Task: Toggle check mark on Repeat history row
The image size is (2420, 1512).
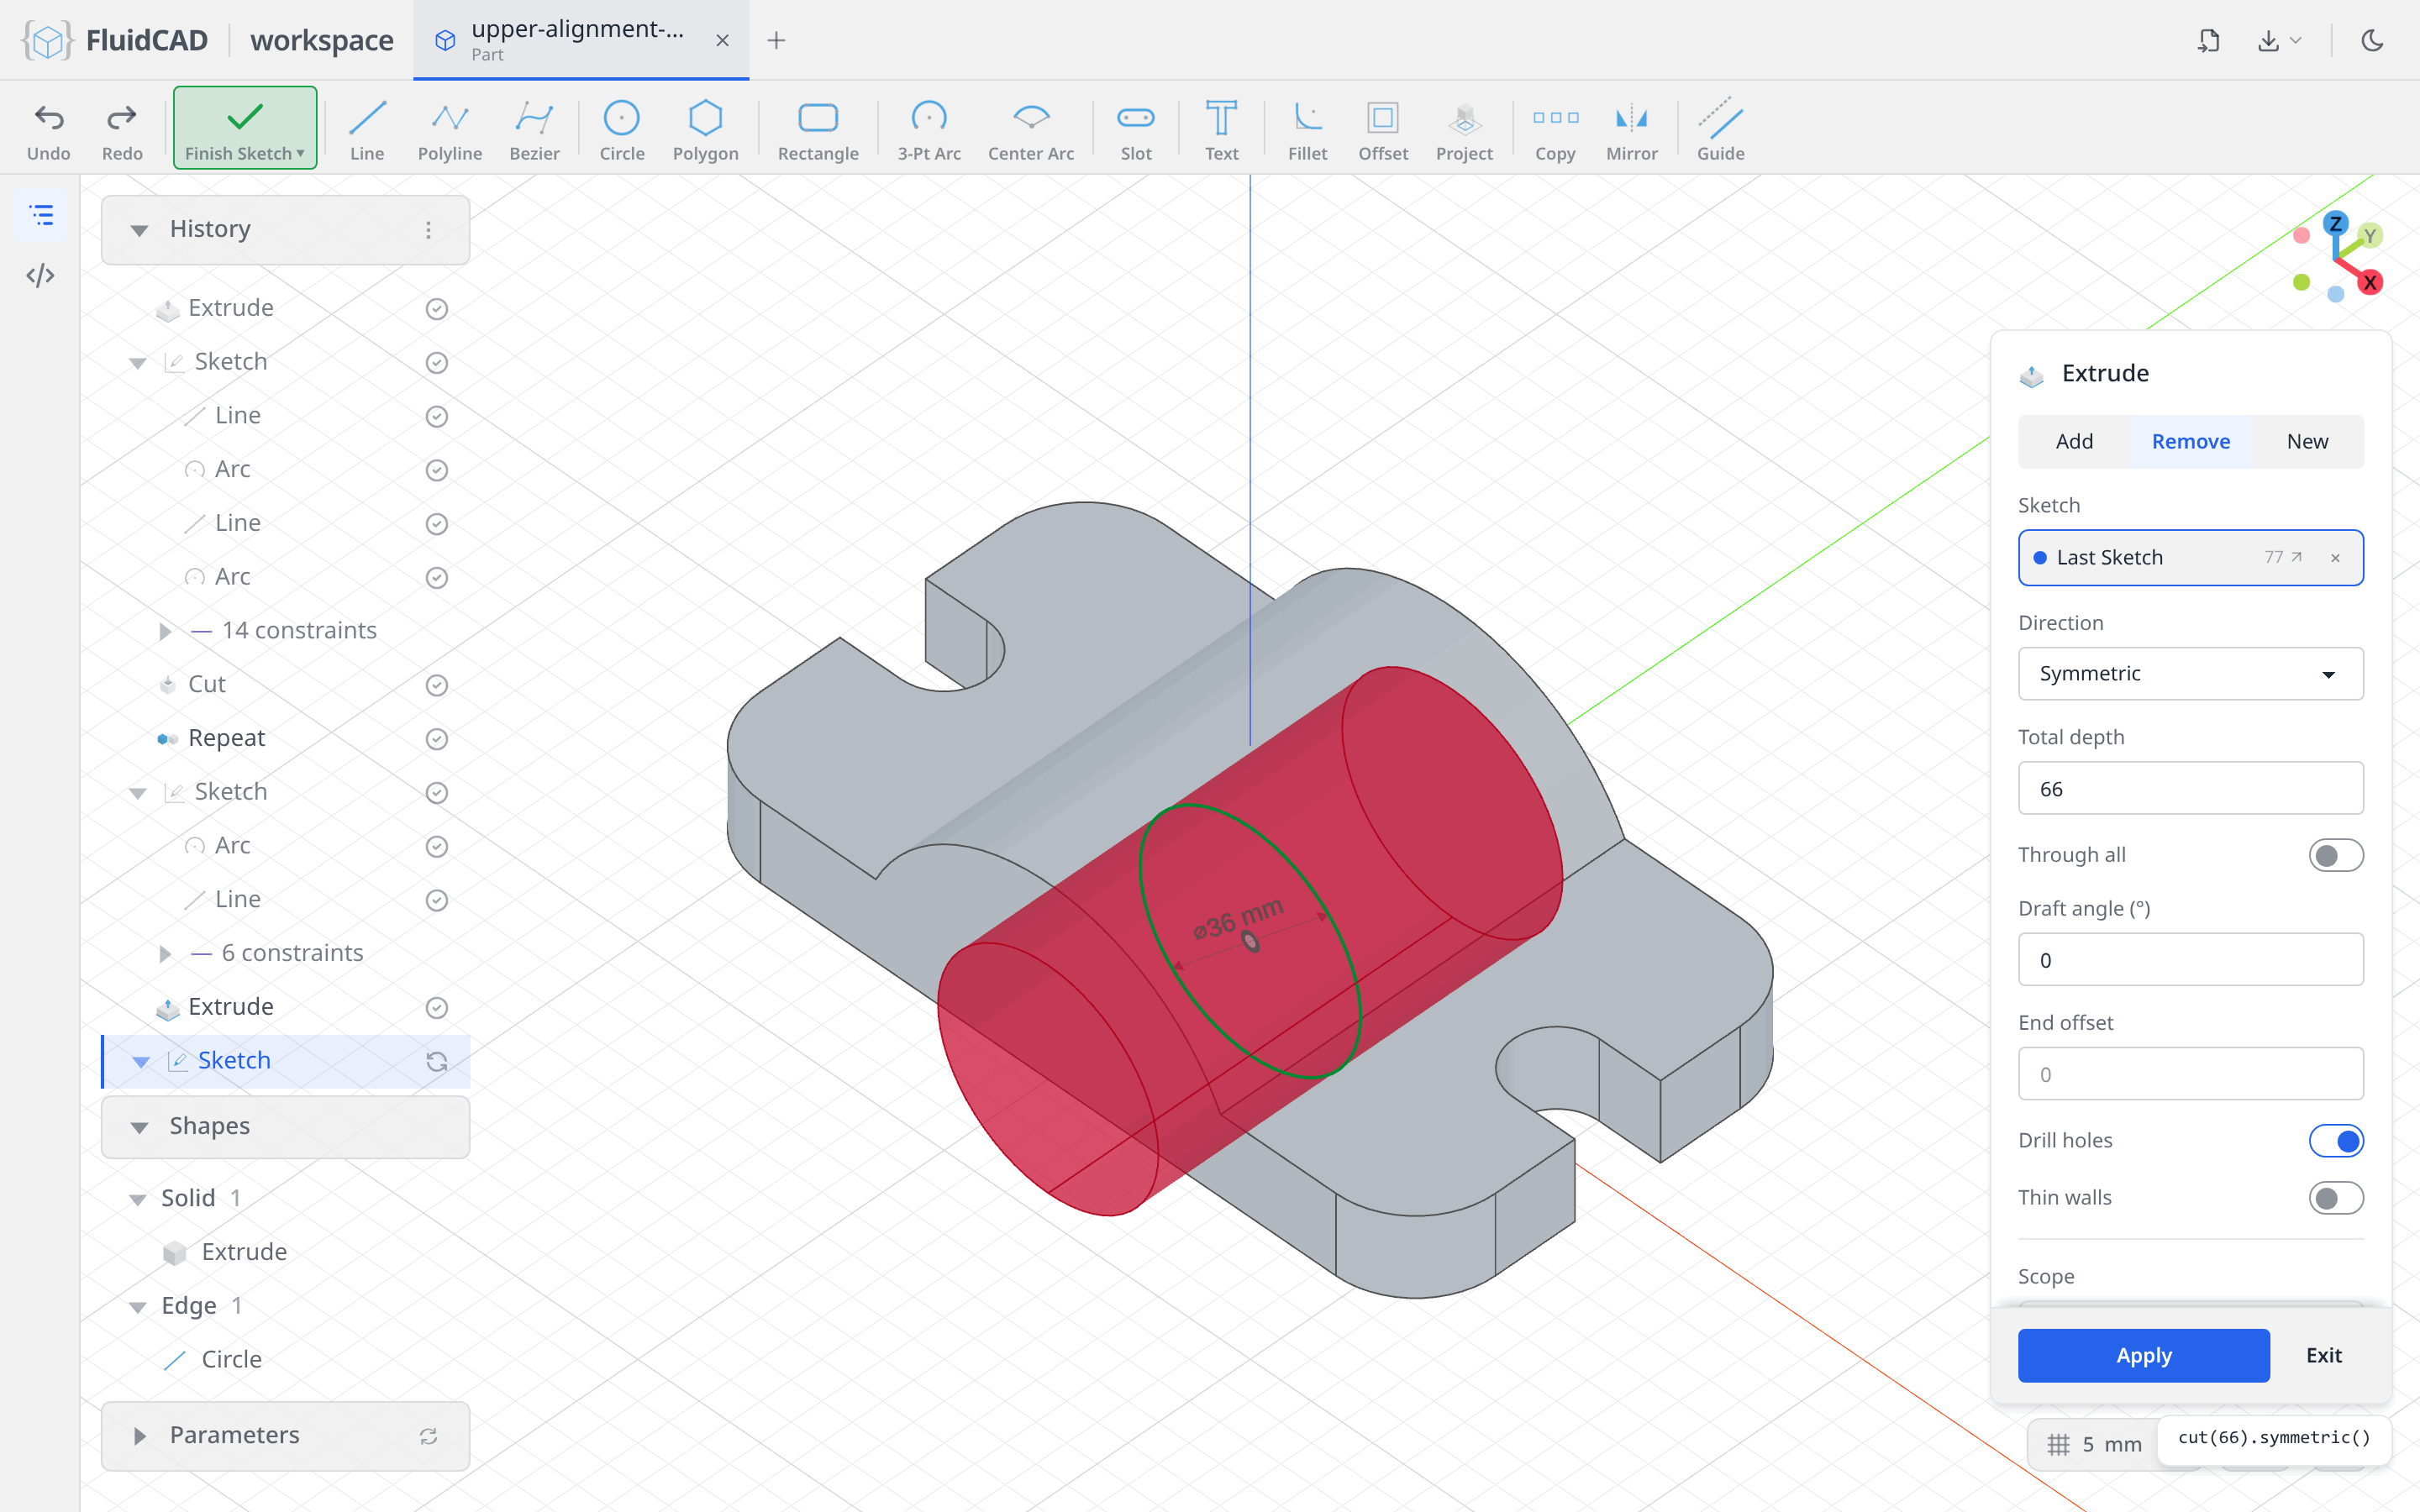Action: [x=436, y=739]
